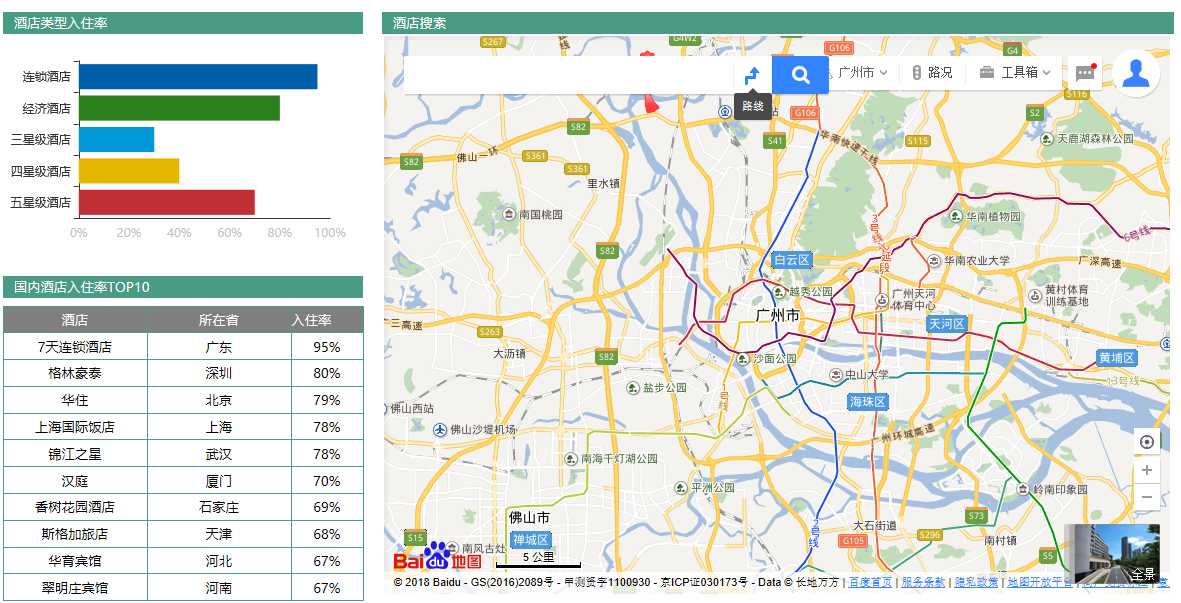Click the 佛山市 city label on map
The width and height of the screenshot is (1181, 603).
point(529,517)
